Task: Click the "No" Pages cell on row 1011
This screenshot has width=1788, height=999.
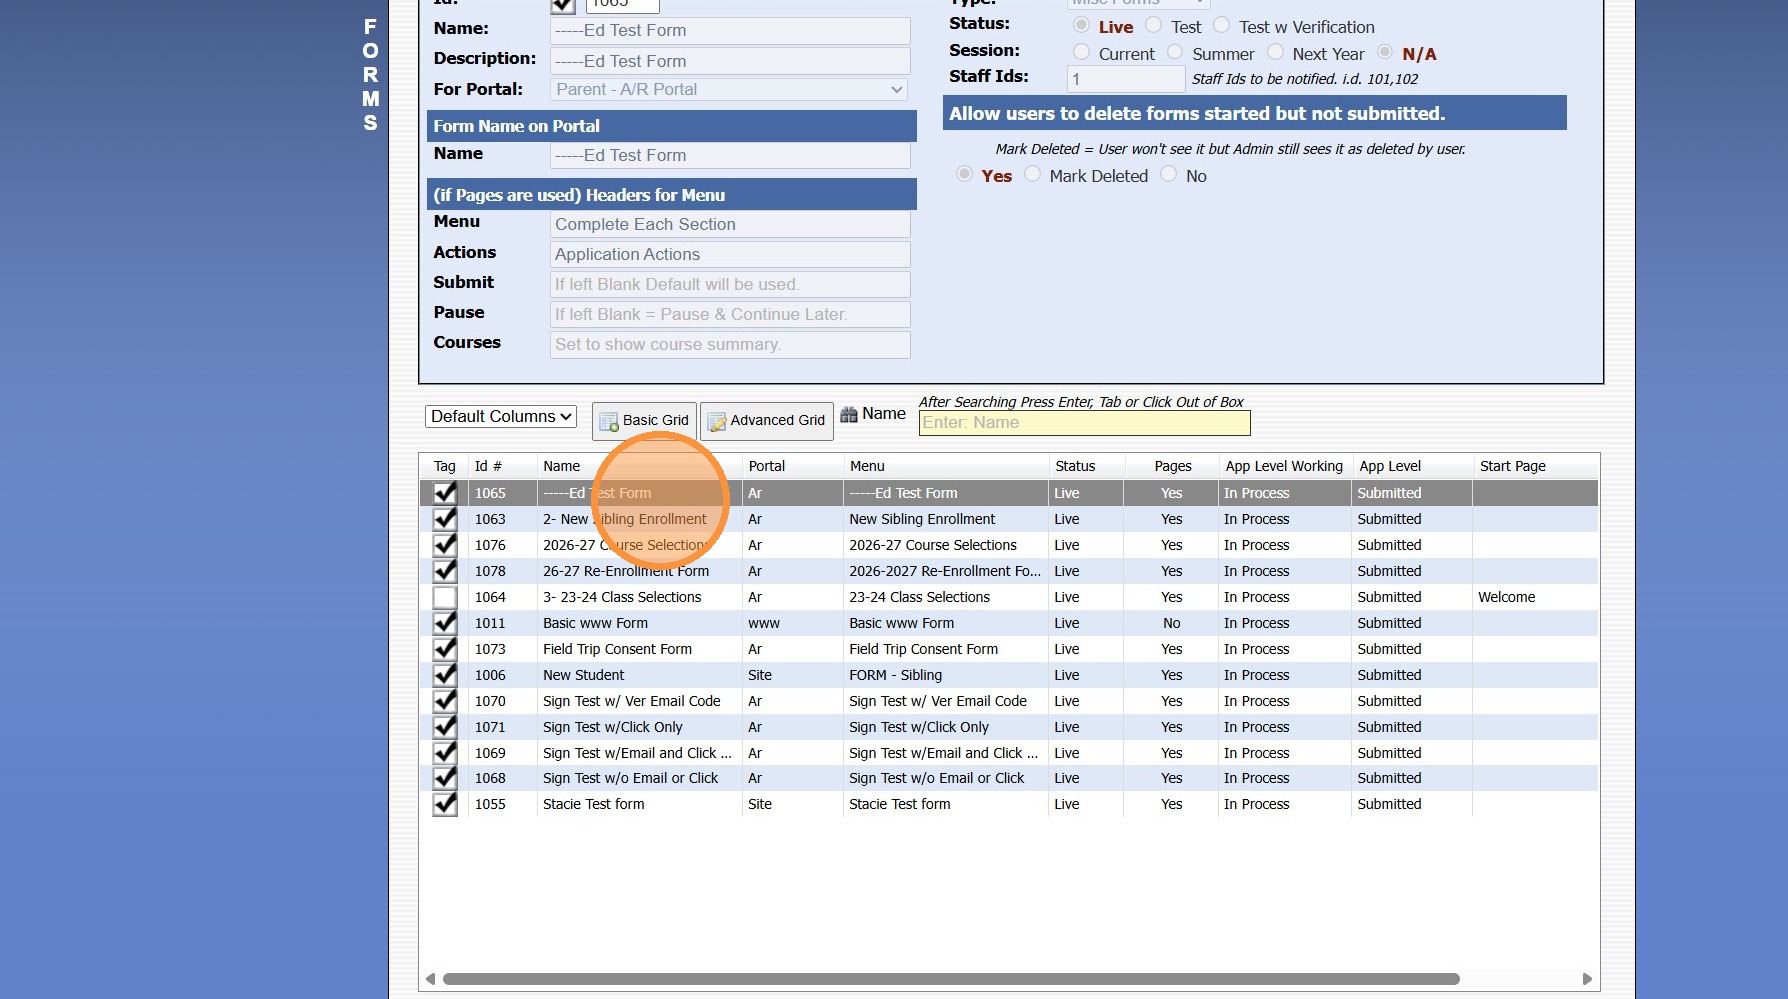Action: click(1172, 623)
